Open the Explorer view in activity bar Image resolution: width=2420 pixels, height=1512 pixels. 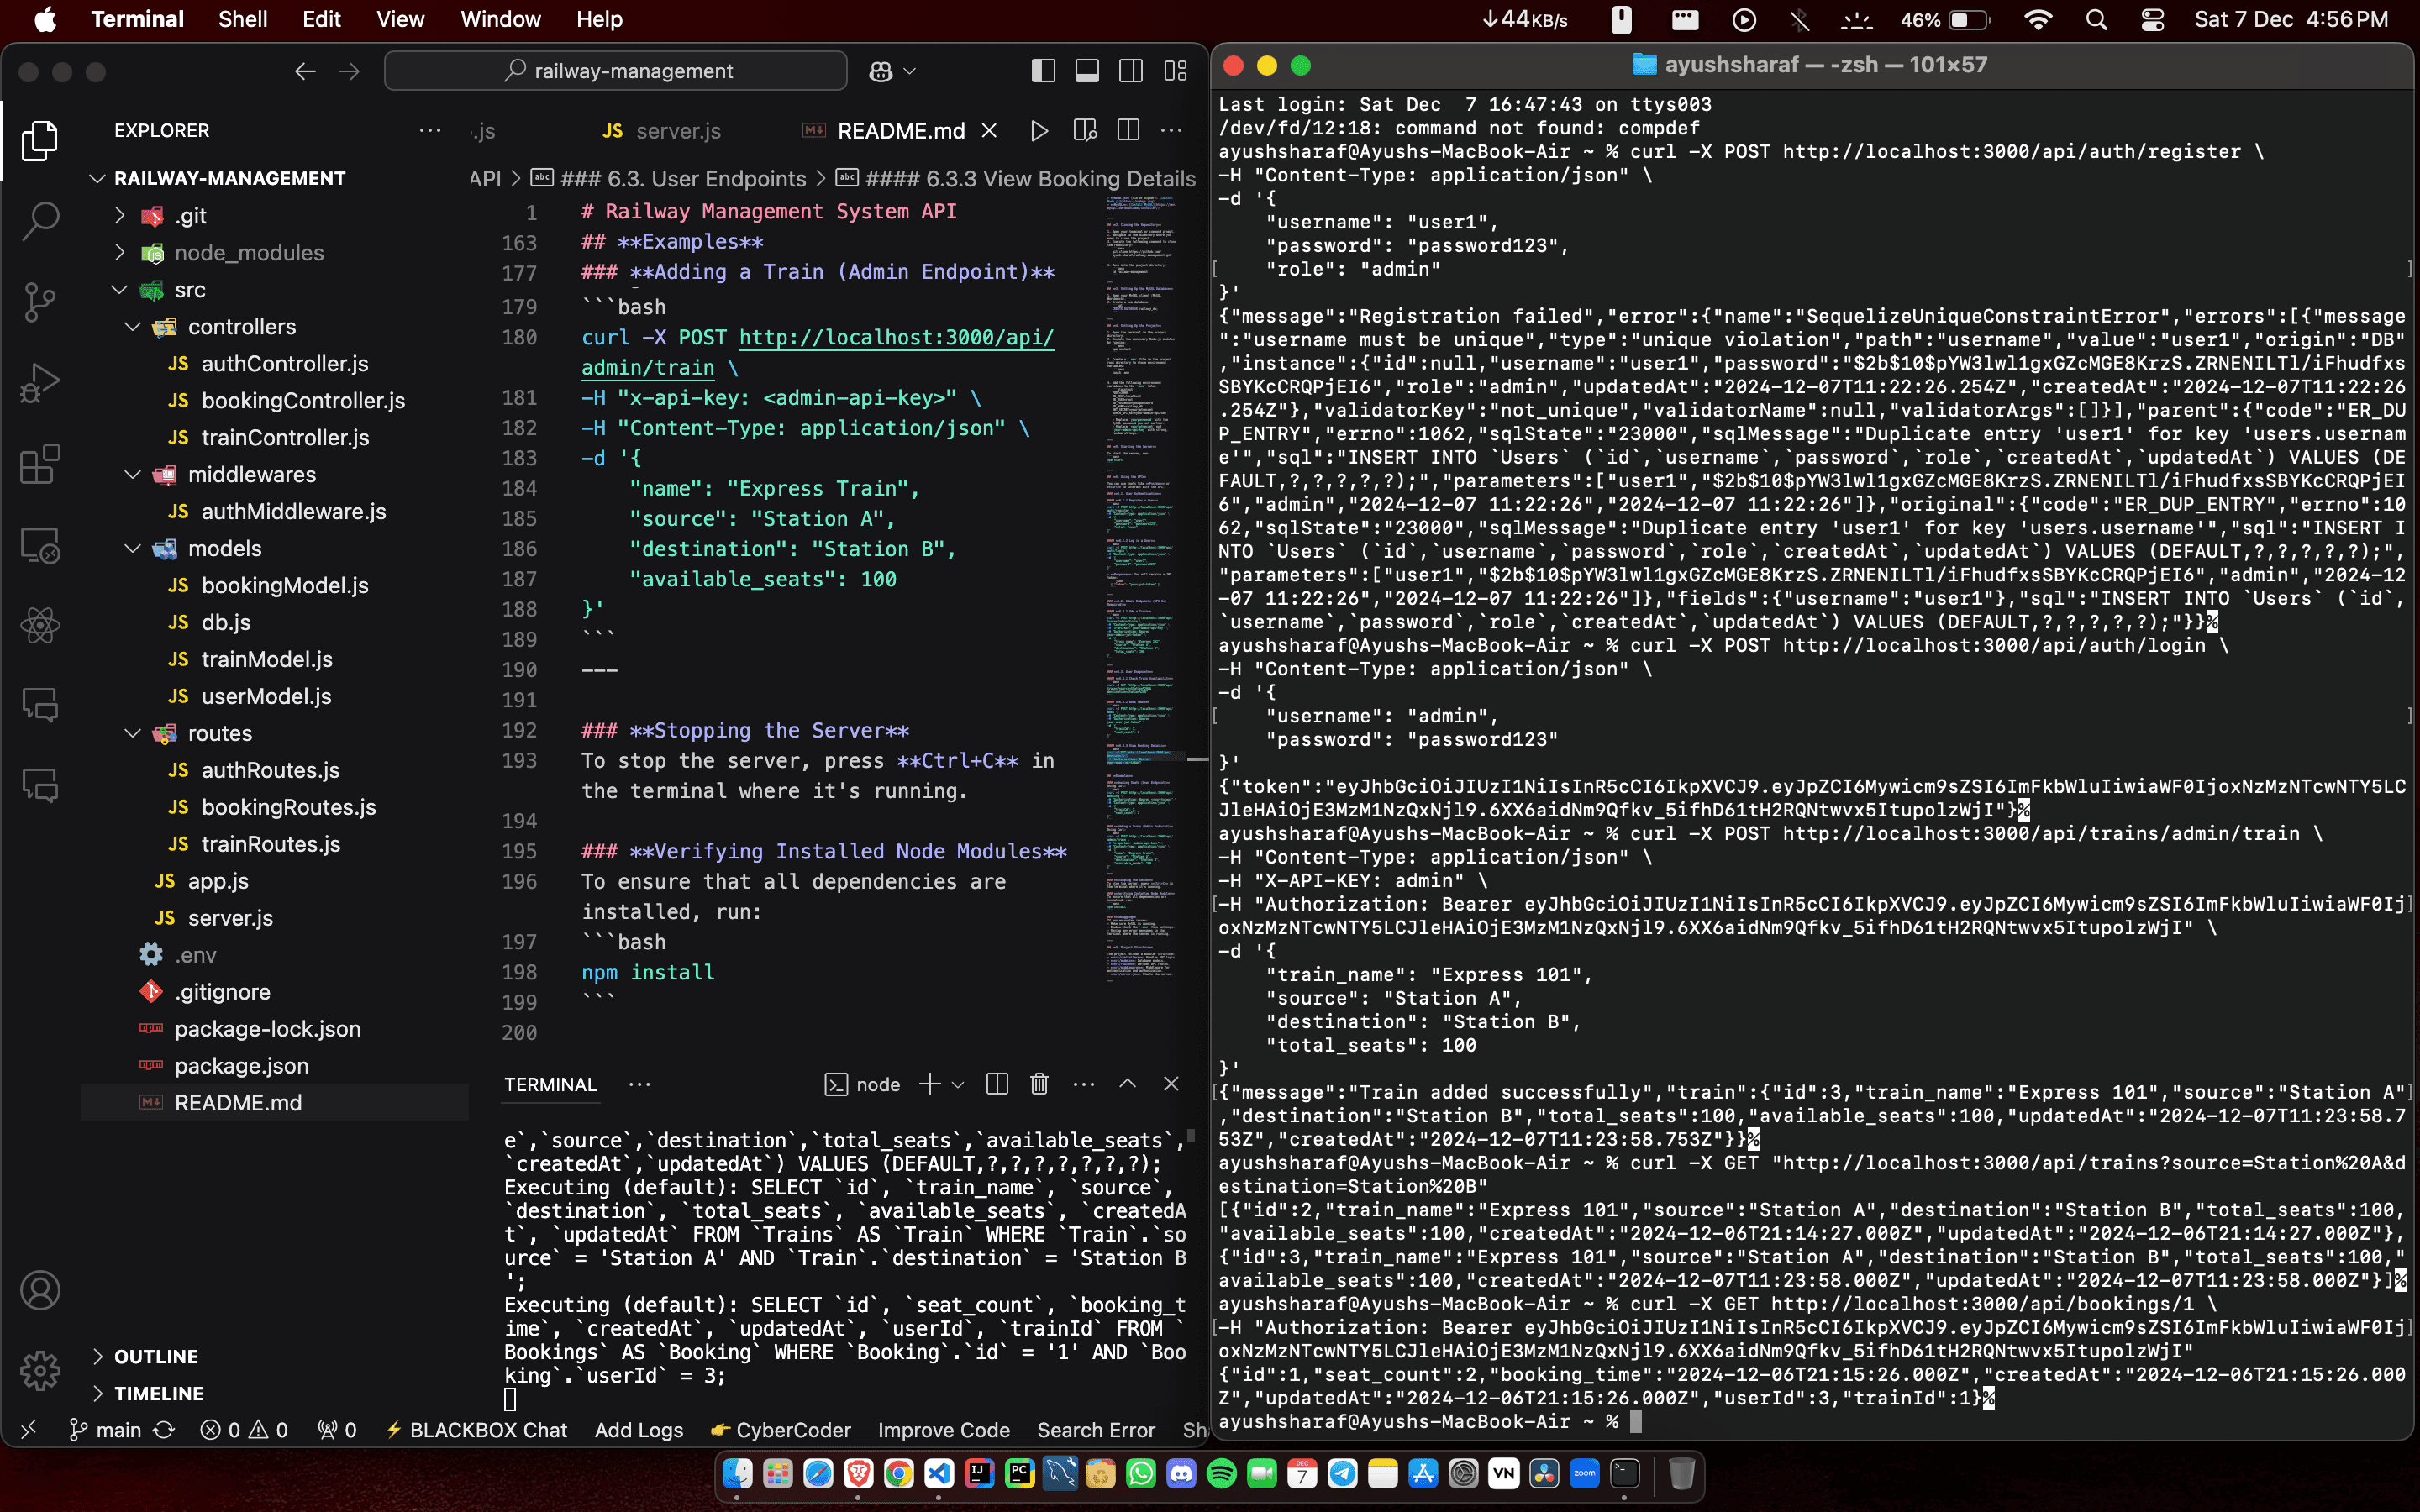pyautogui.click(x=40, y=140)
